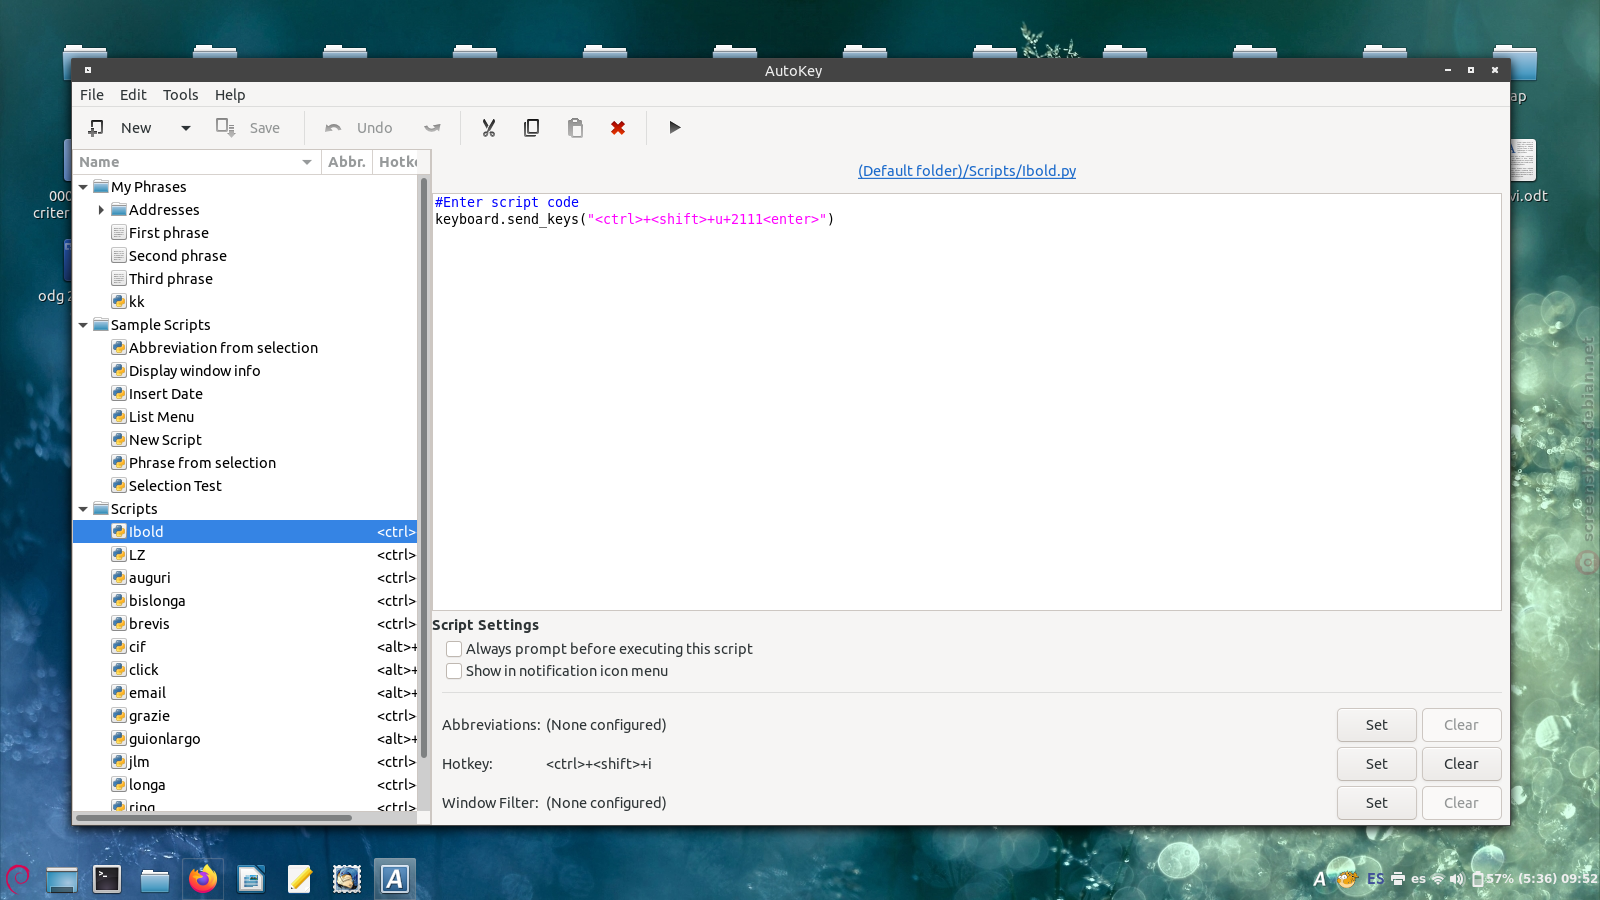Click the Redo arrow icon
This screenshot has height=900, width=1600.
432,128
